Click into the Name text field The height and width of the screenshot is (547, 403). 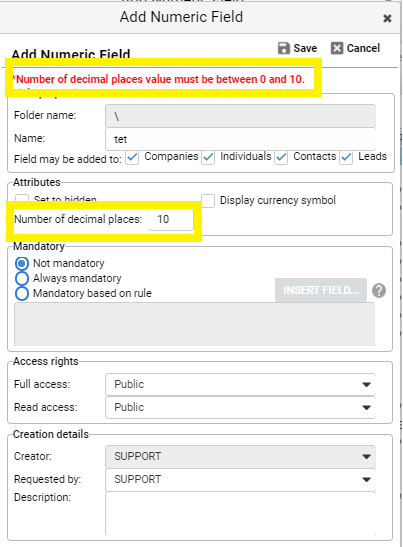point(240,139)
